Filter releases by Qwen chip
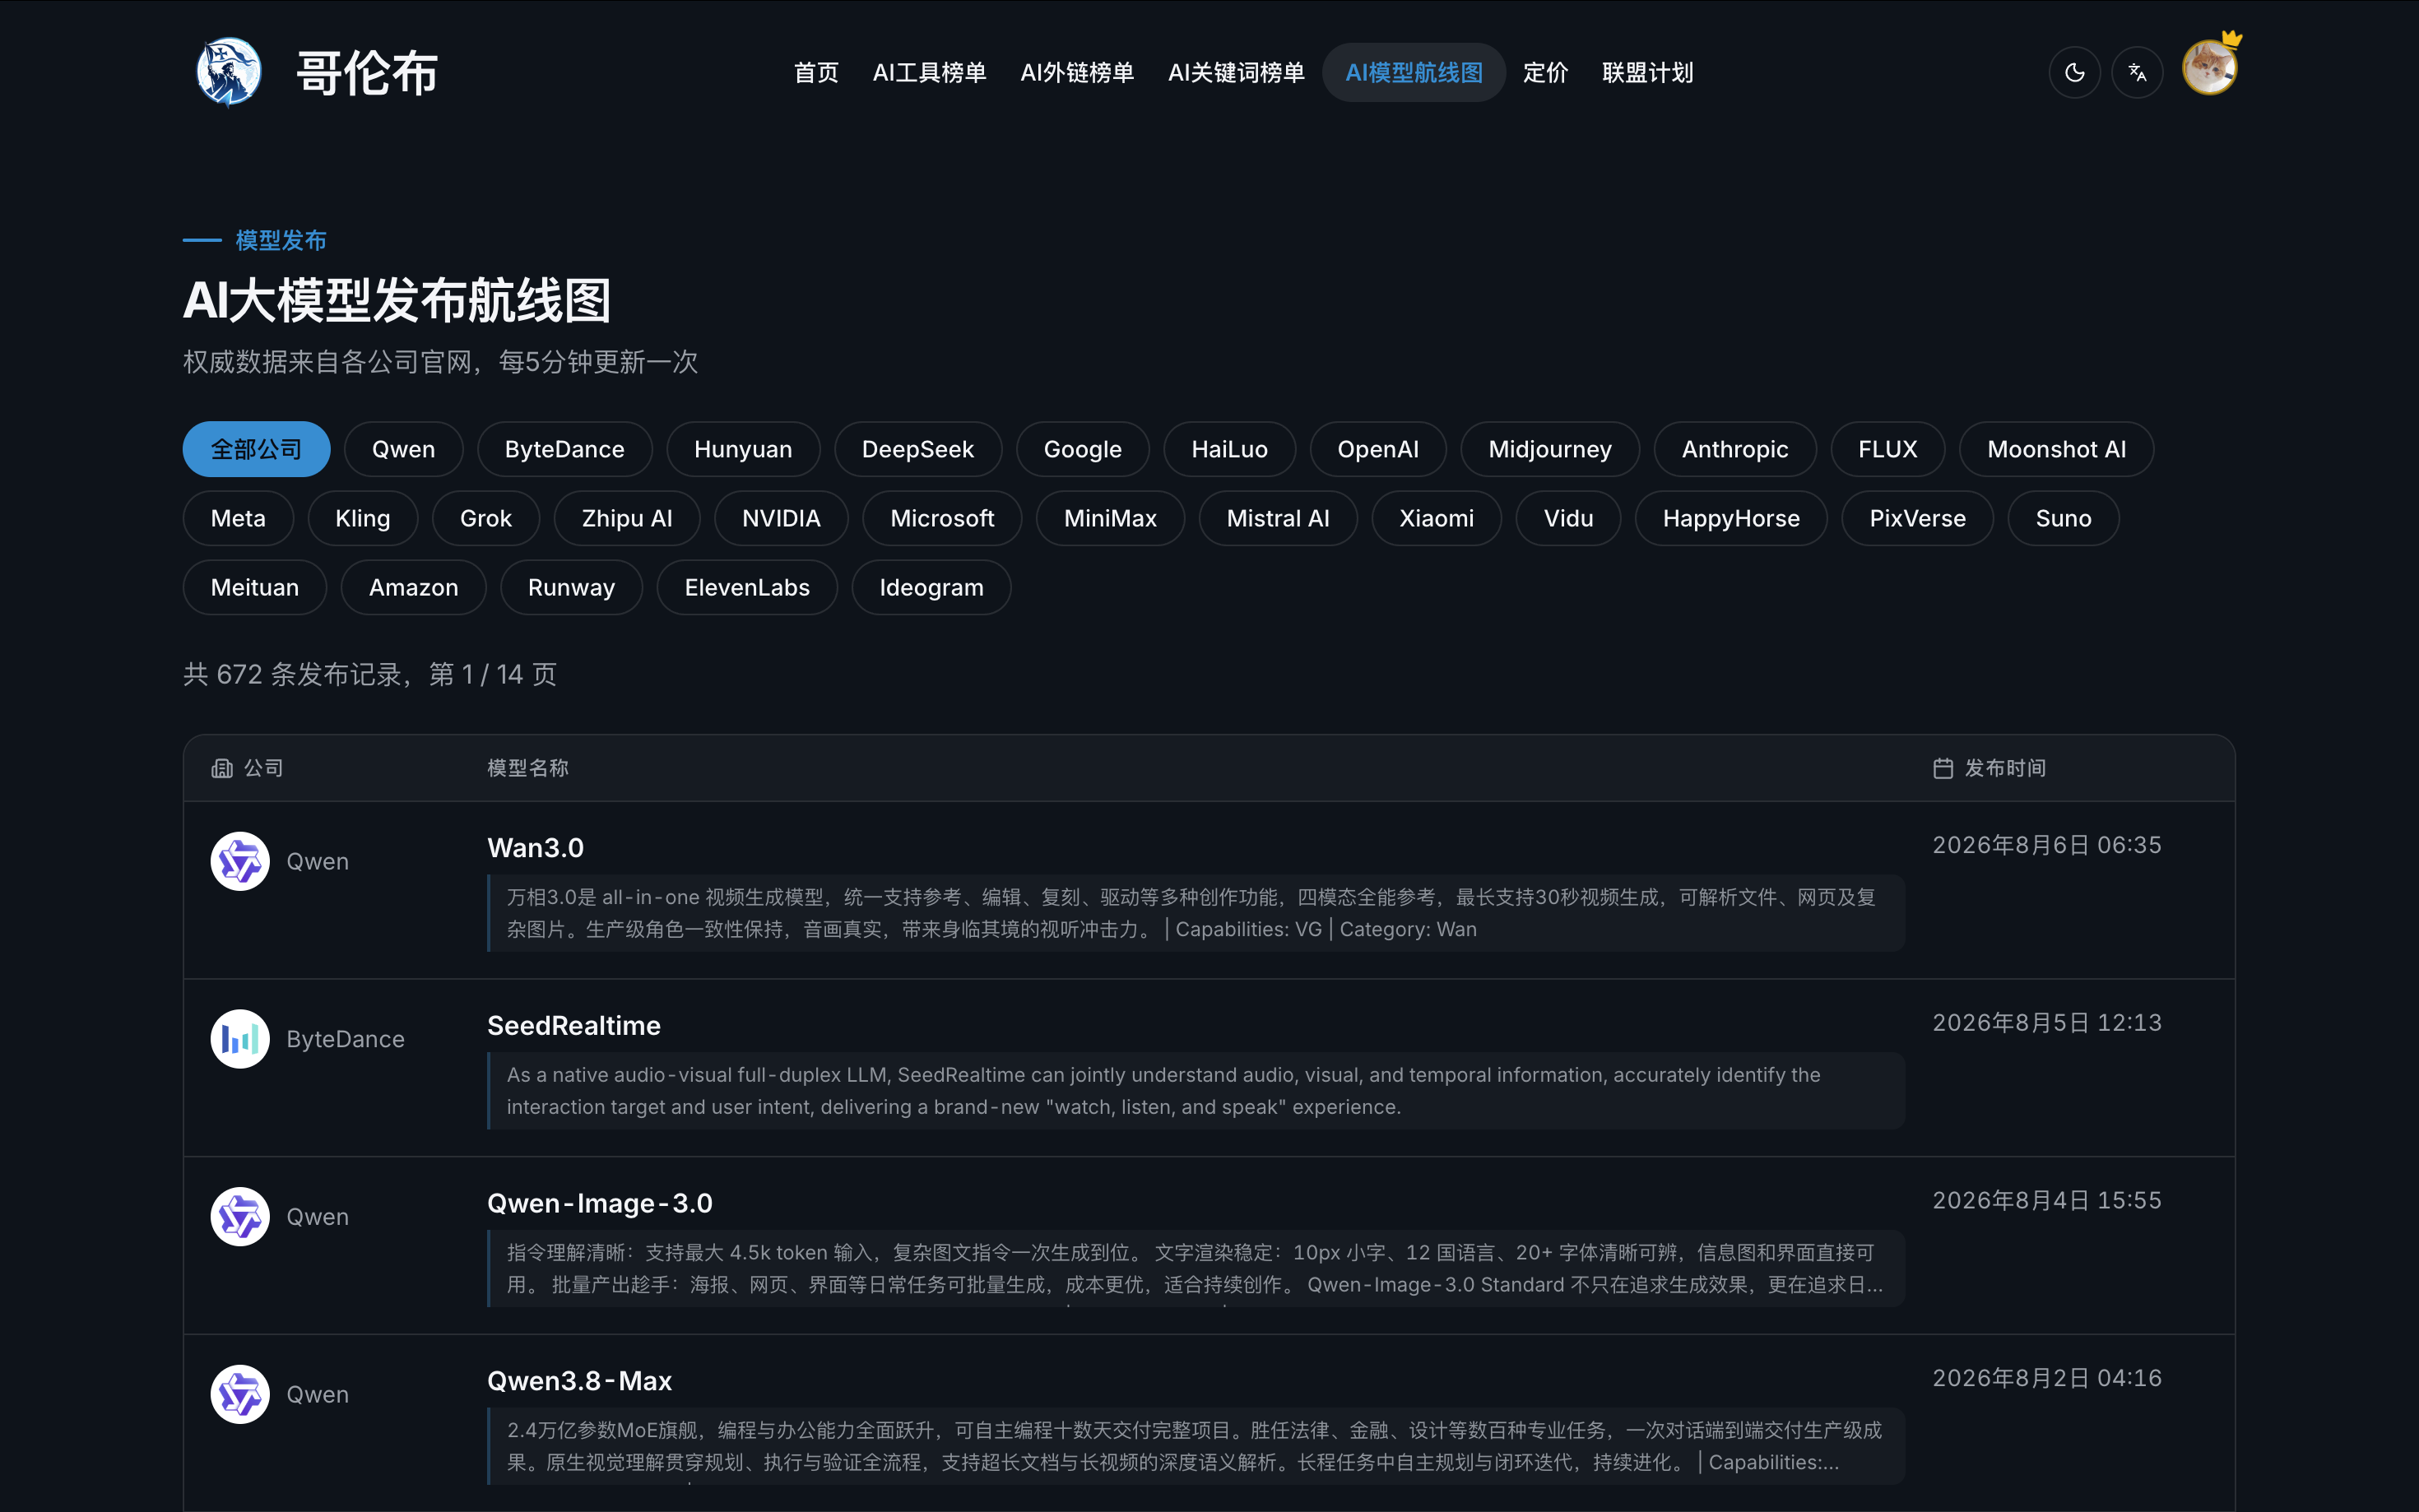 (404, 449)
